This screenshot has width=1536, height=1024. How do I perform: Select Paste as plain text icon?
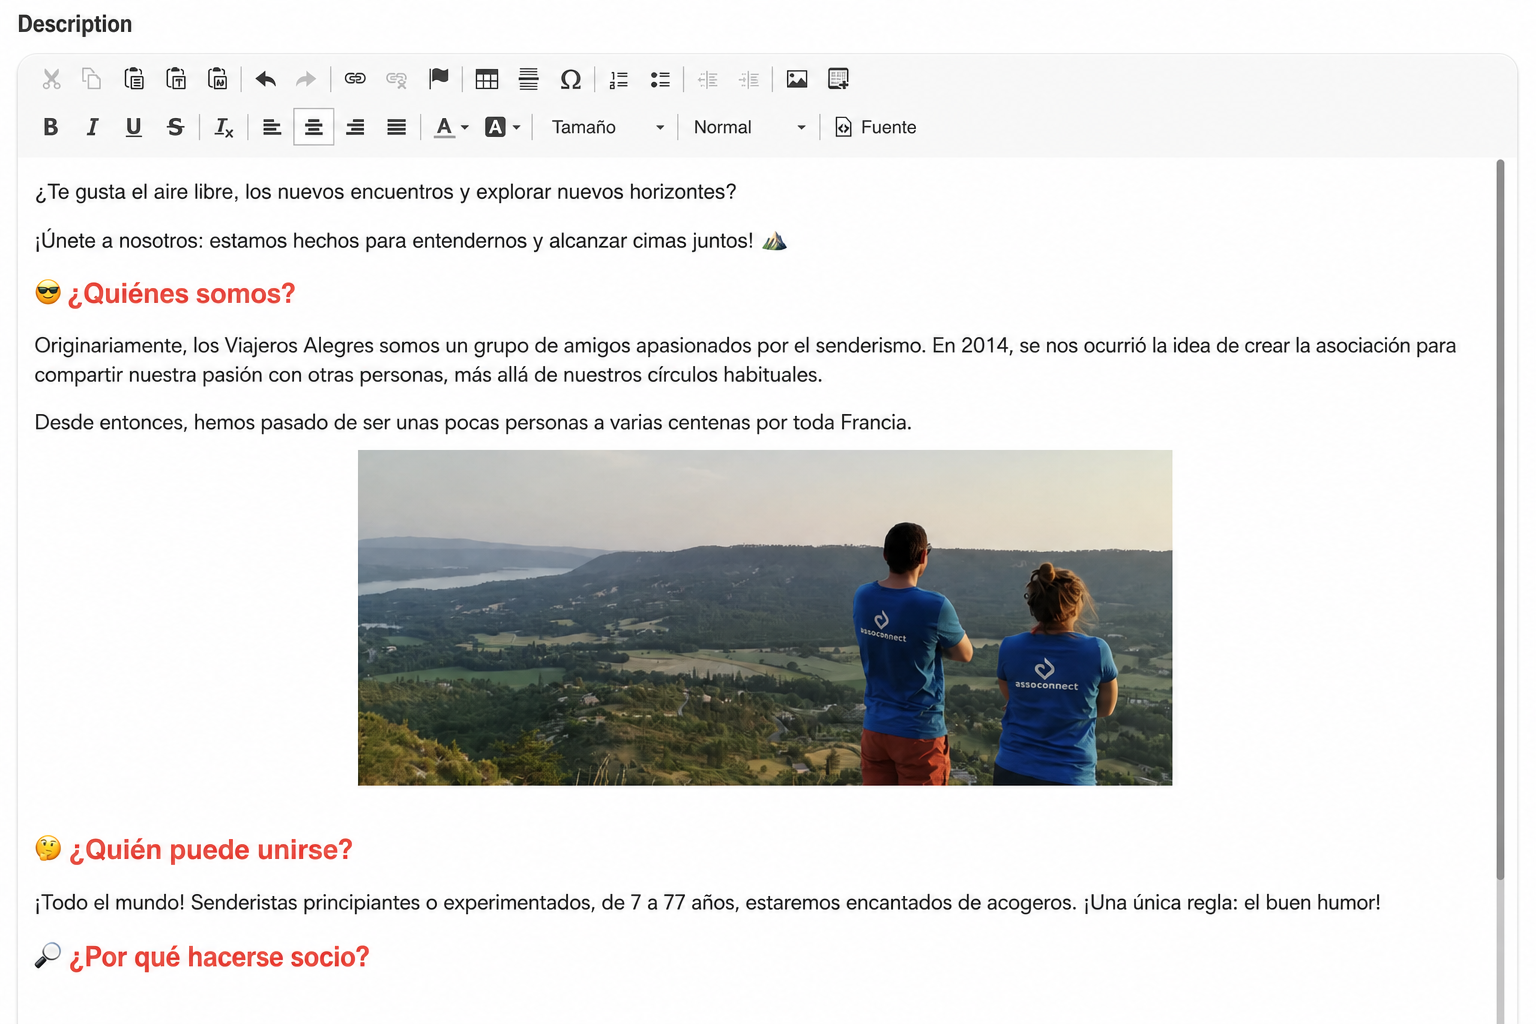176,79
